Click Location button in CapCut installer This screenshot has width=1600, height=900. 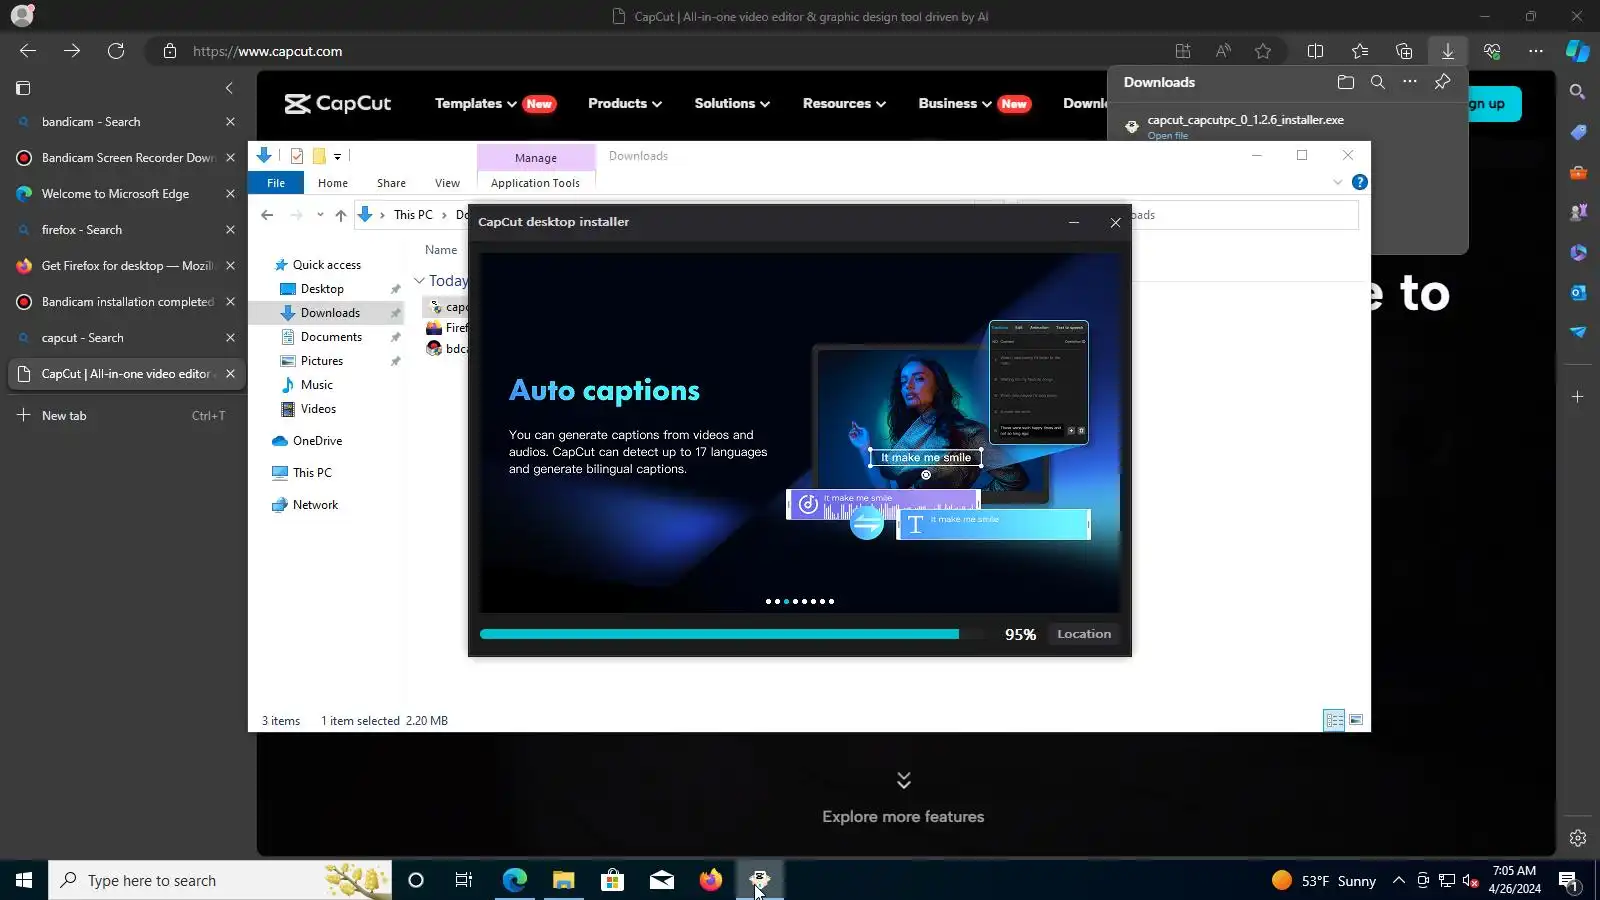pyautogui.click(x=1084, y=634)
